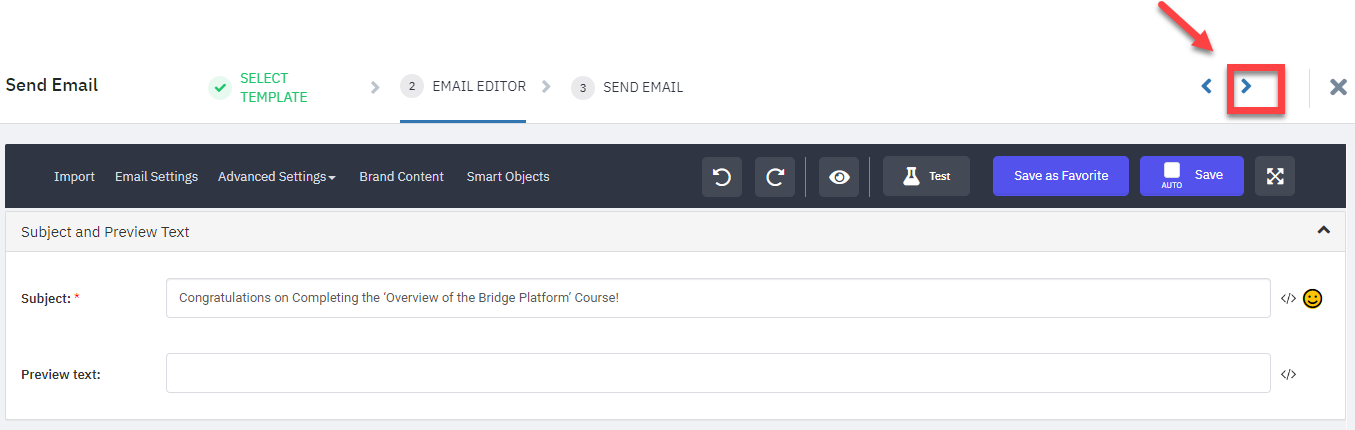Click the undo arrow icon

point(722,176)
